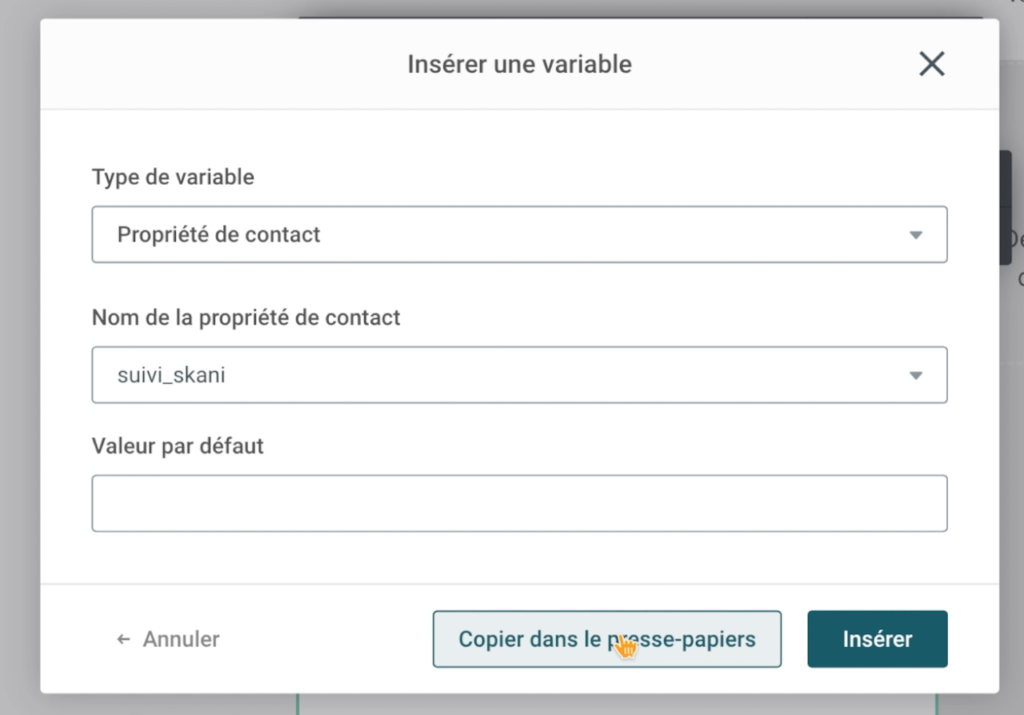Image resolution: width=1024 pixels, height=715 pixels.
Task: Expand the suivi_skani property selector
Action: pyautogui.click(x=519, y=375)
